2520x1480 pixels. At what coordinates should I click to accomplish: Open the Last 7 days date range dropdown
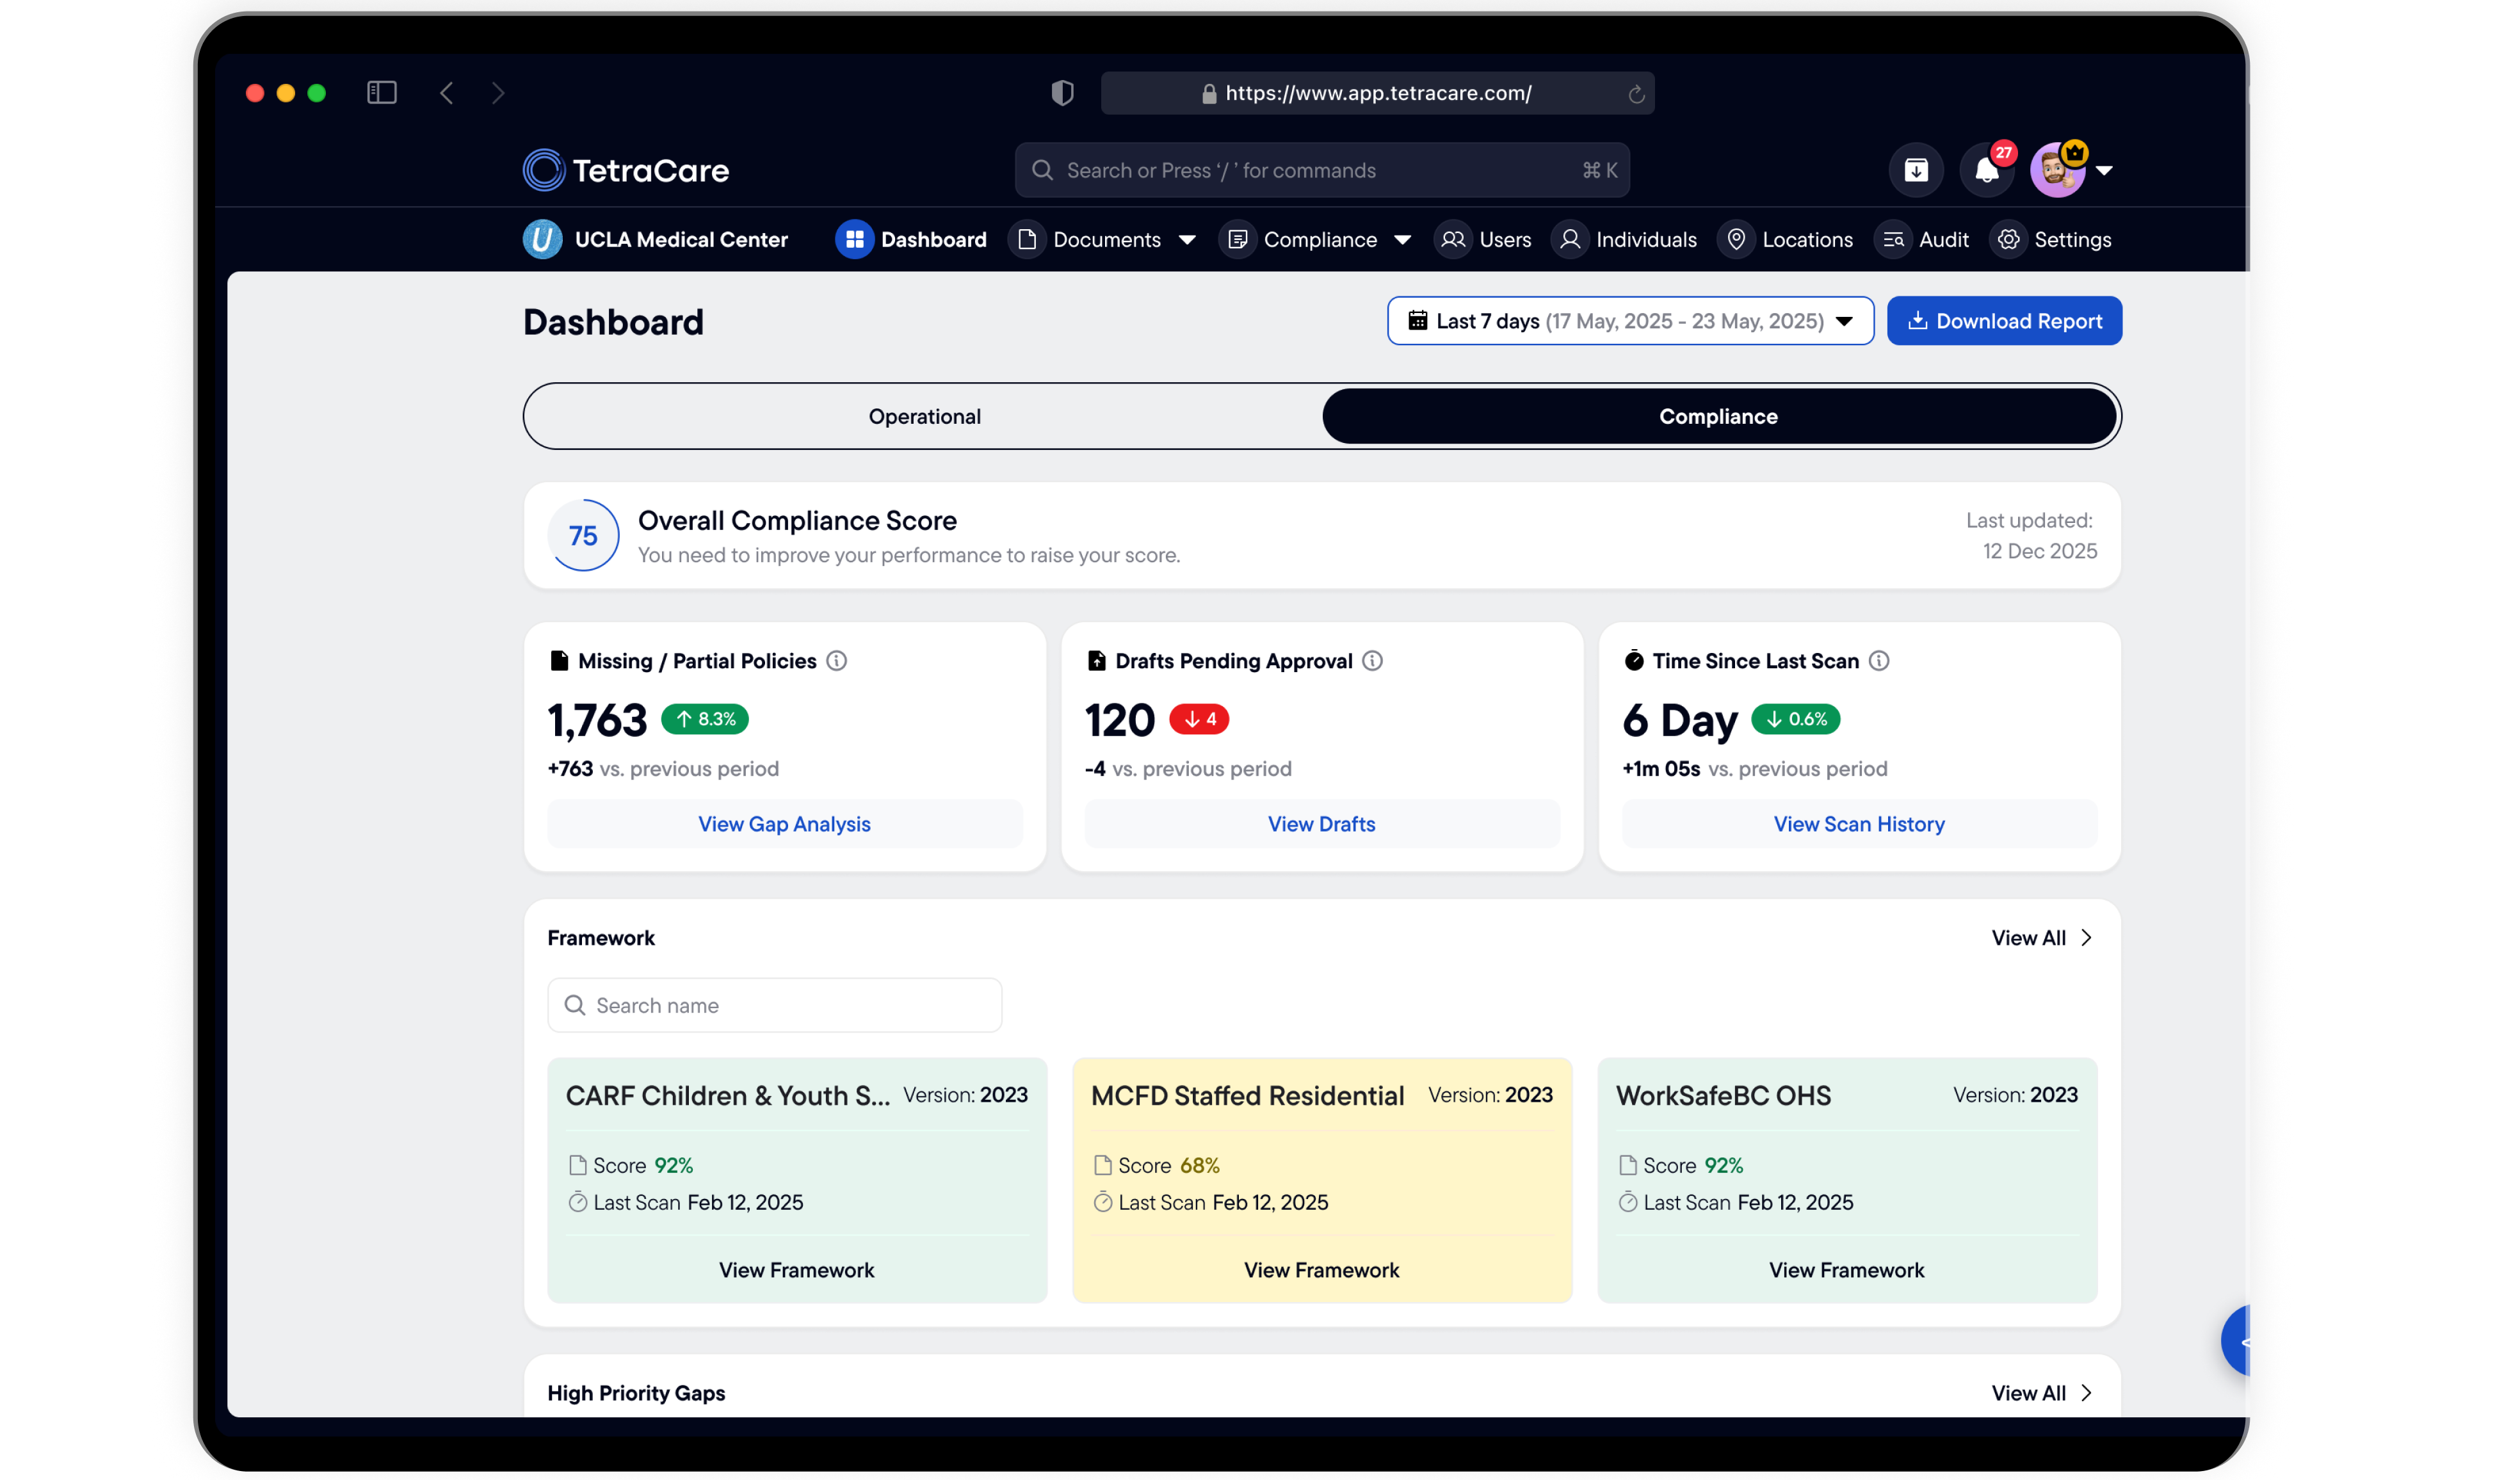pyautogui.click(x=1630, y=321)
